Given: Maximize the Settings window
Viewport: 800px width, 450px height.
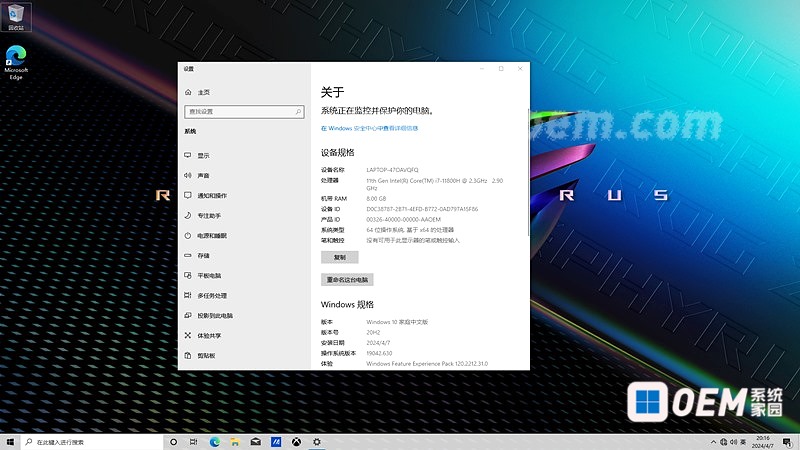Looking at the screenshot, I should tap(501, 68).
